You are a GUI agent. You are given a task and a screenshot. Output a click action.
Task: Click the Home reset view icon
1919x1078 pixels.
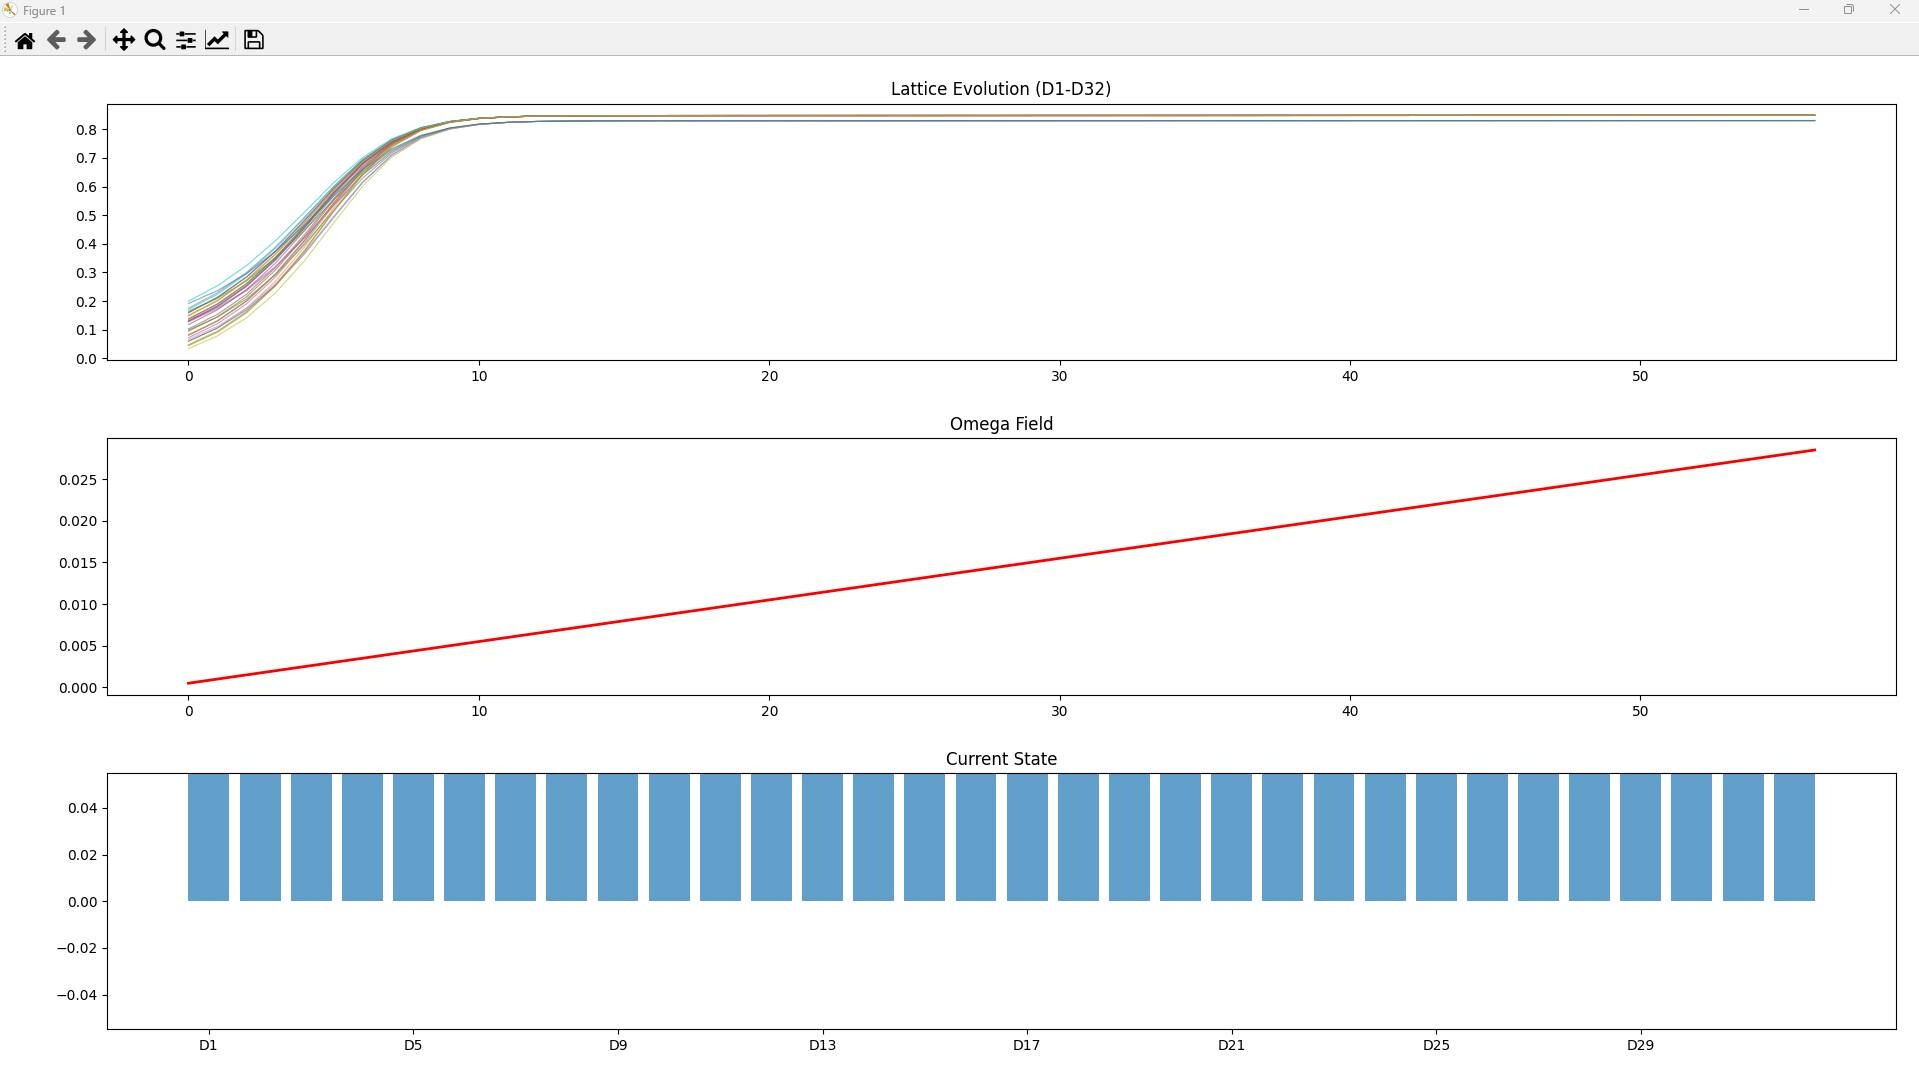(x=25, y=40)
